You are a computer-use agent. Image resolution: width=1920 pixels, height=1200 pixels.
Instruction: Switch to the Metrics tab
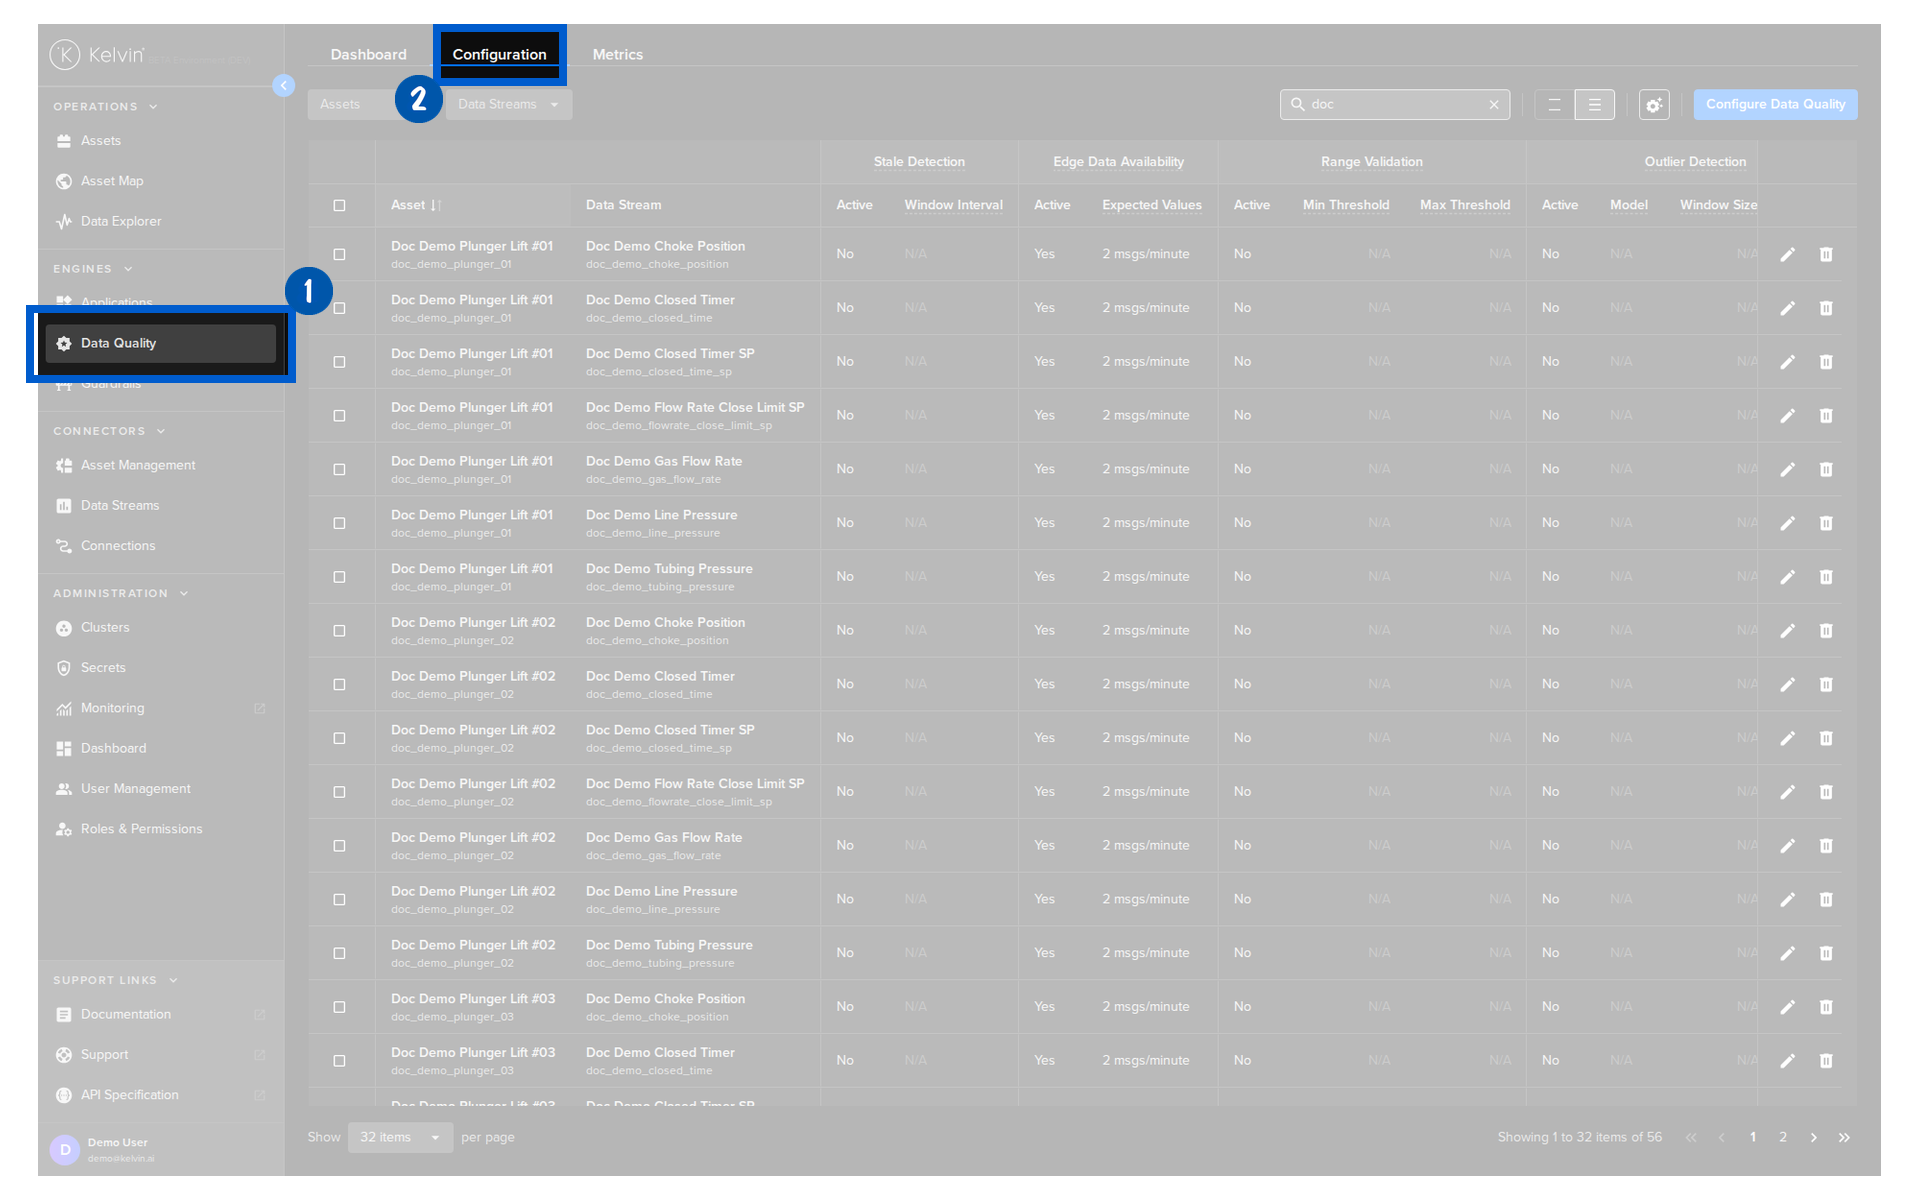tap(617, 54)
